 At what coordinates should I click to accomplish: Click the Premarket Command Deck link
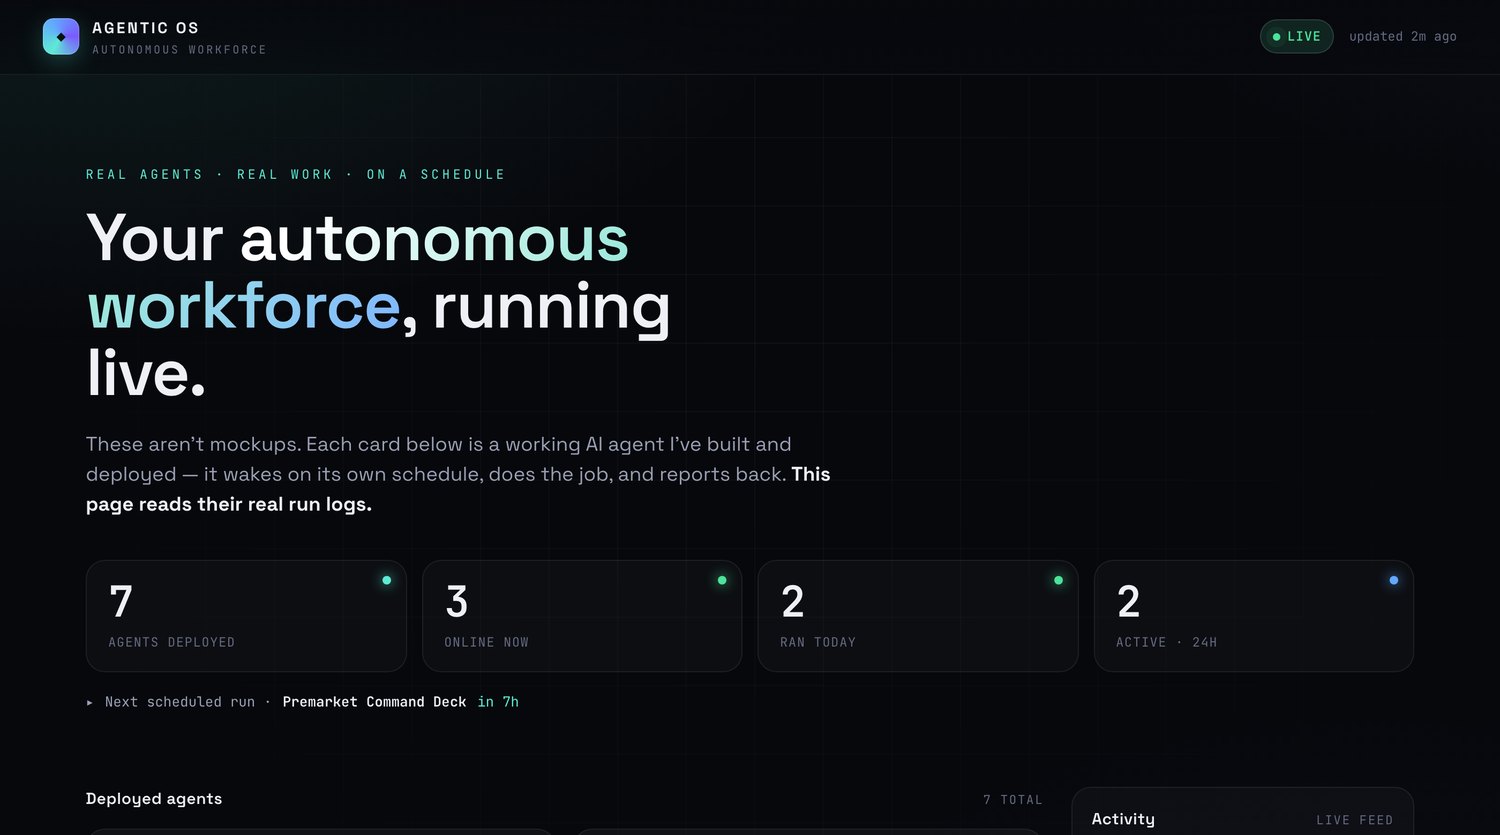click(374, 702)
